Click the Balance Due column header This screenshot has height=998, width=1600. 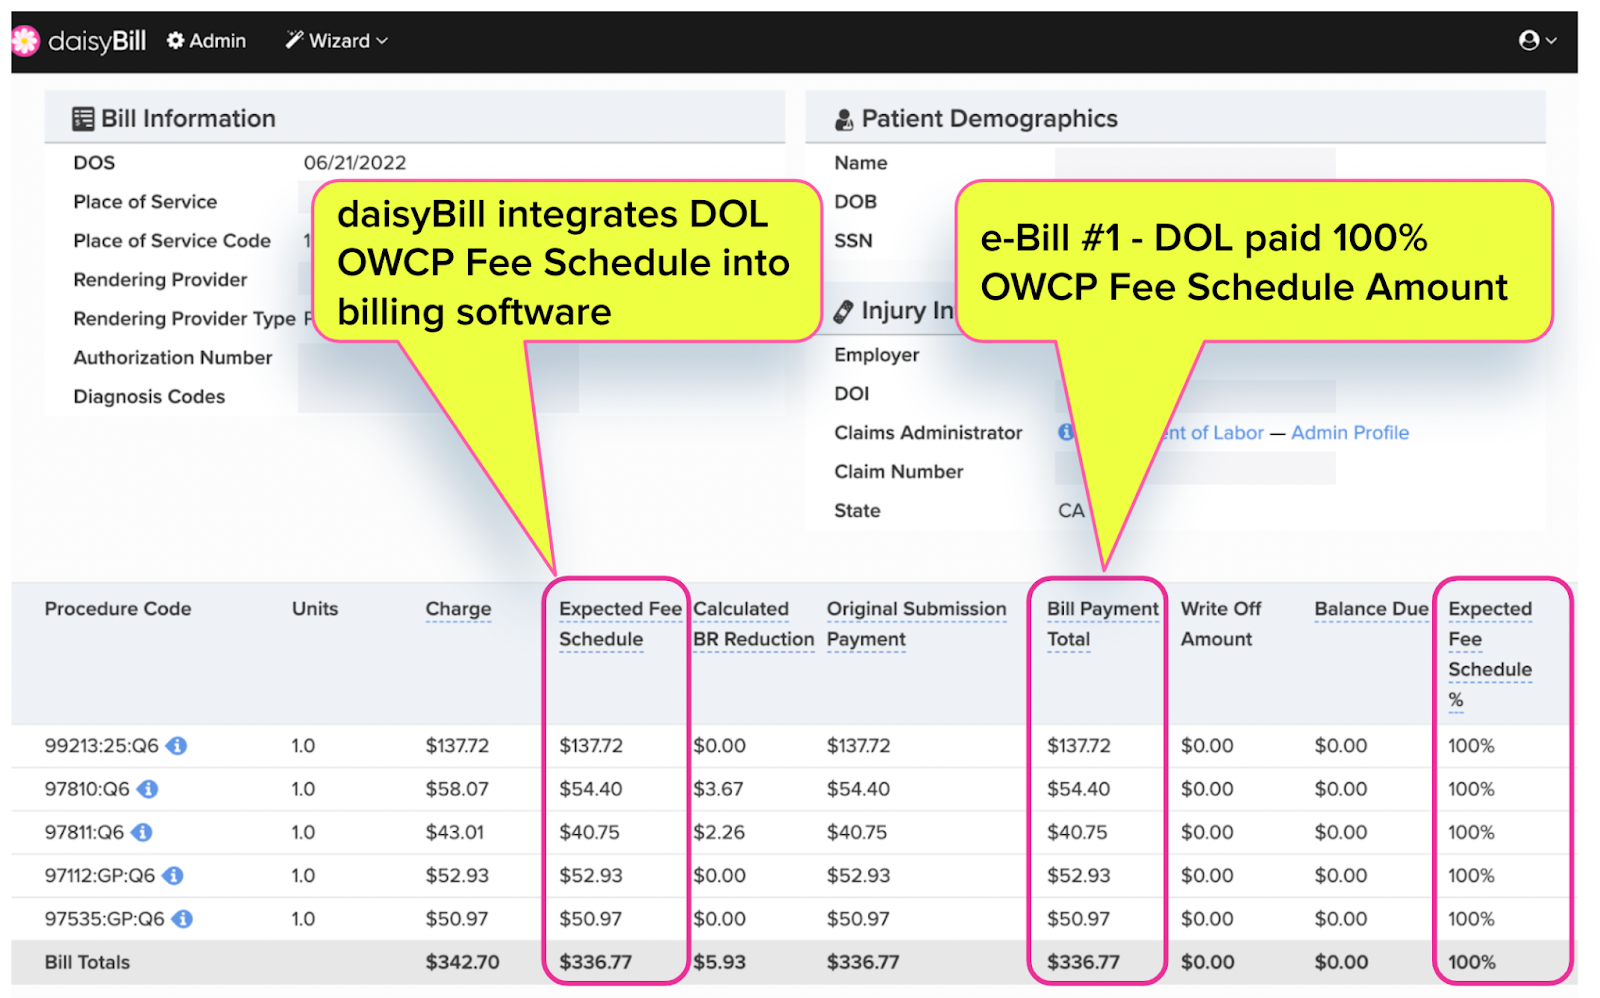point(1371,609)
